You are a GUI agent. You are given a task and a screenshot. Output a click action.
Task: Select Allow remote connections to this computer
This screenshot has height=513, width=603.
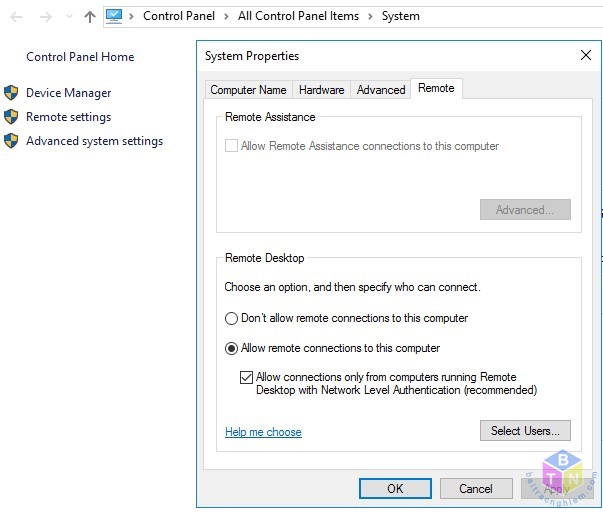[231, 348]
